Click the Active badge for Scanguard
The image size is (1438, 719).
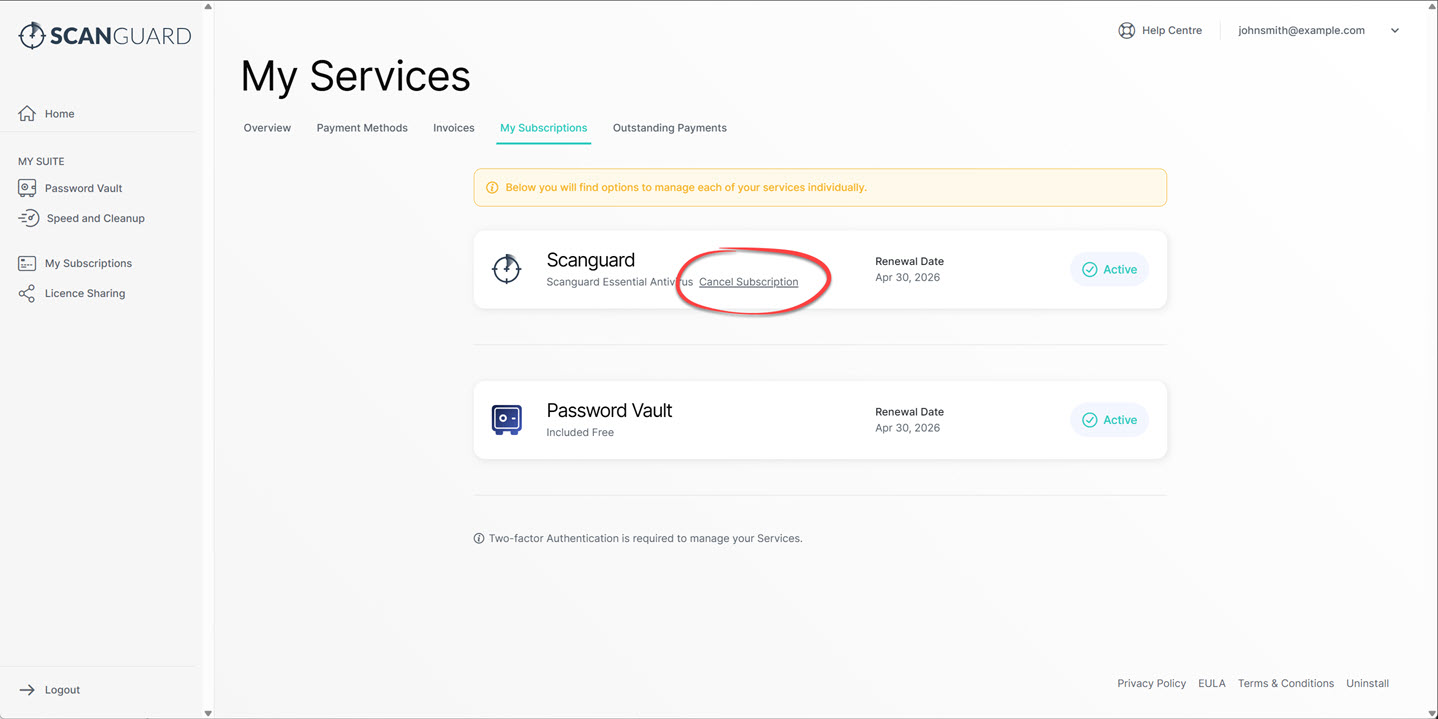click(1109, 270)
